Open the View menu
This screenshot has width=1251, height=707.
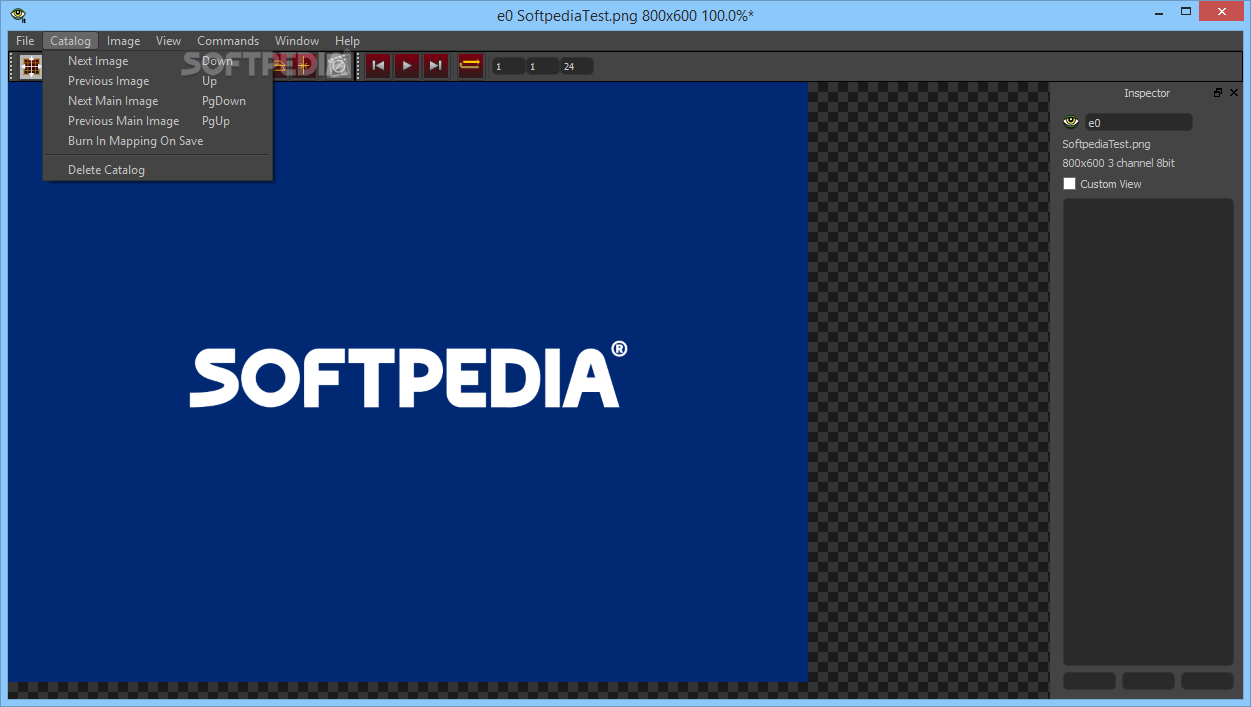[x=169, y=41]
